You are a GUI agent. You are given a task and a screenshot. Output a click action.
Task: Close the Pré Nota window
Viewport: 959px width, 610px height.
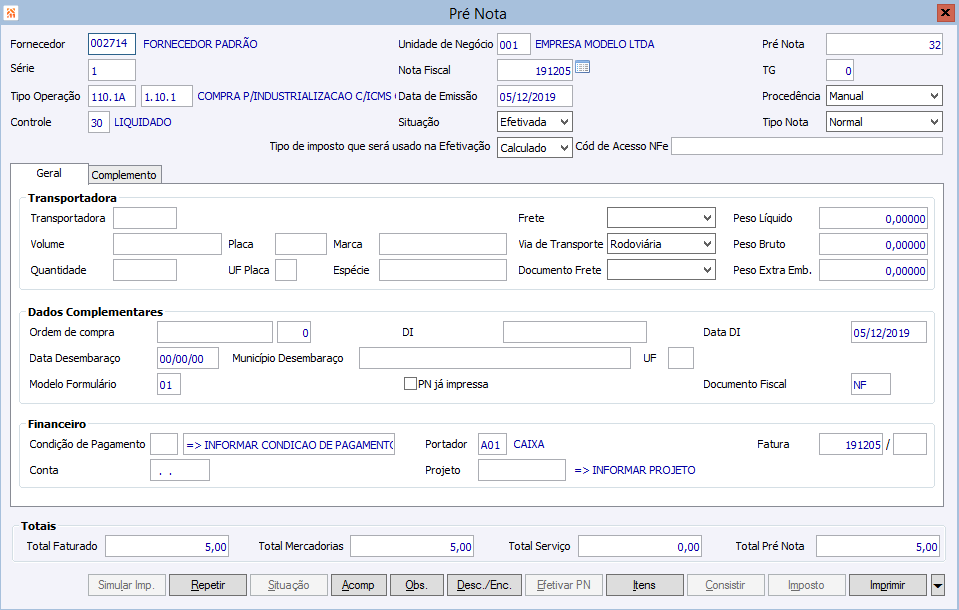[944, 13]
